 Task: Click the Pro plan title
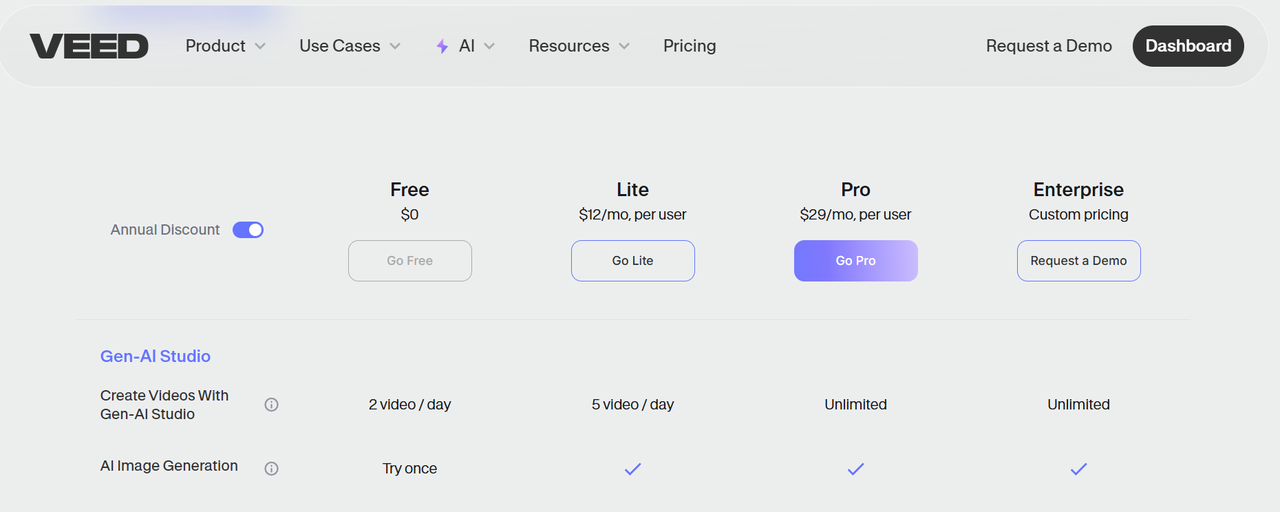pyautogui.click(x=856, y=189)
